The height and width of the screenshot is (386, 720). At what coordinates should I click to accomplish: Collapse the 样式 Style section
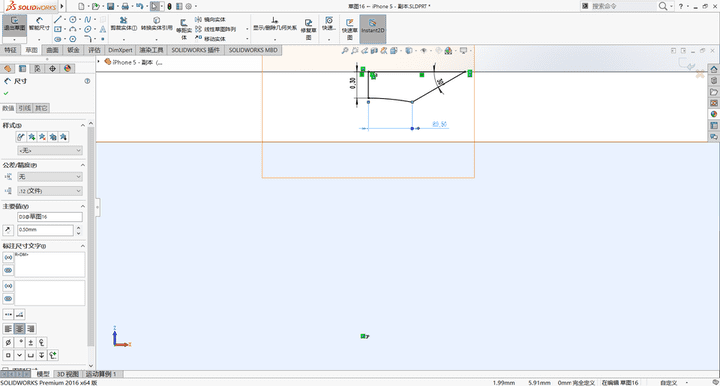click(83, 125)
